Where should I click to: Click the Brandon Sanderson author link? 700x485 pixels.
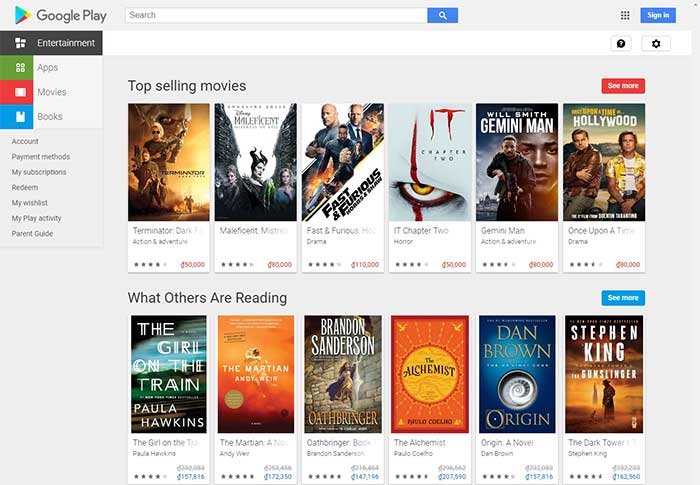336,454
